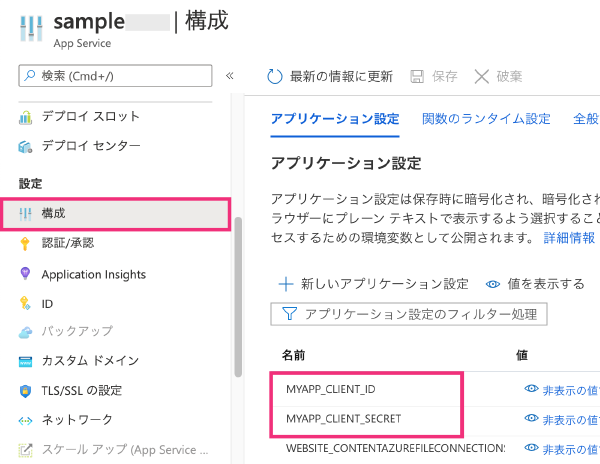The height and width of the screenshot is (464, 600).
Task: Click 最新の情報に更新 refresh button
Action: tap(330, 77)
